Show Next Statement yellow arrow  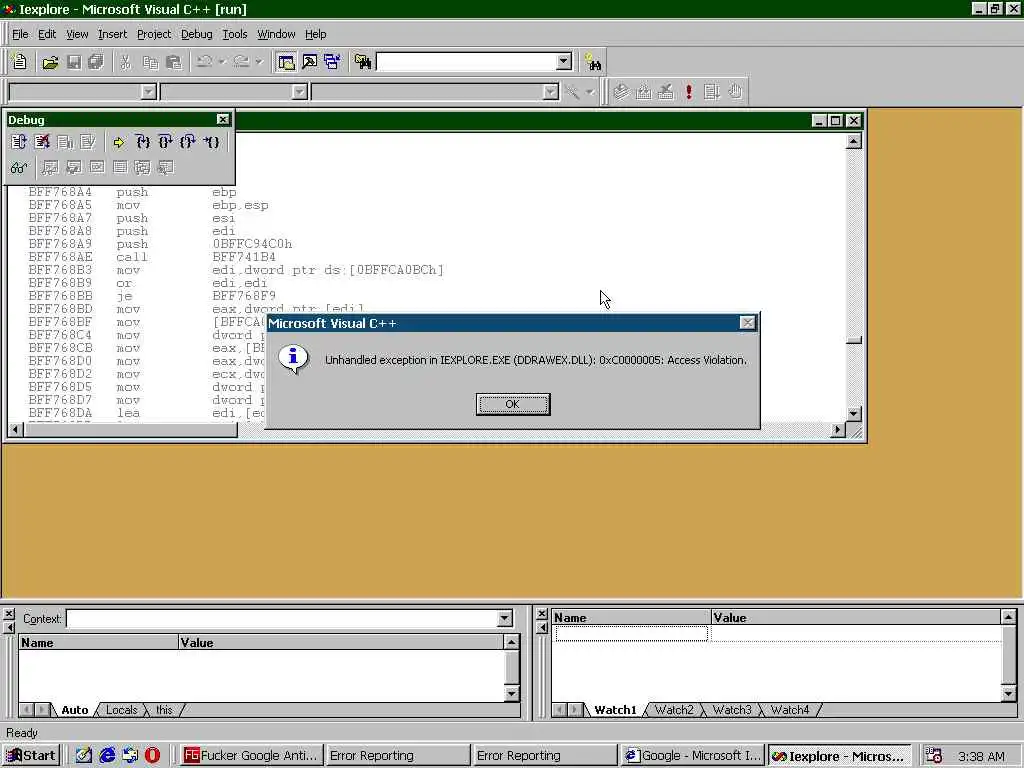coord(118,142)
